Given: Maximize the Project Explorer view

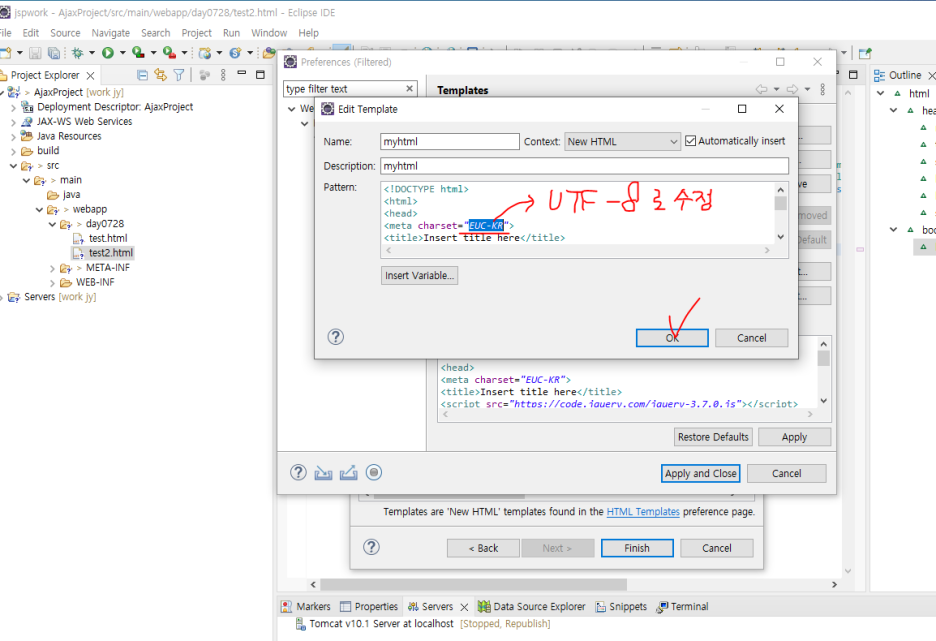Looking at the screenshot, I should [260, 75].
